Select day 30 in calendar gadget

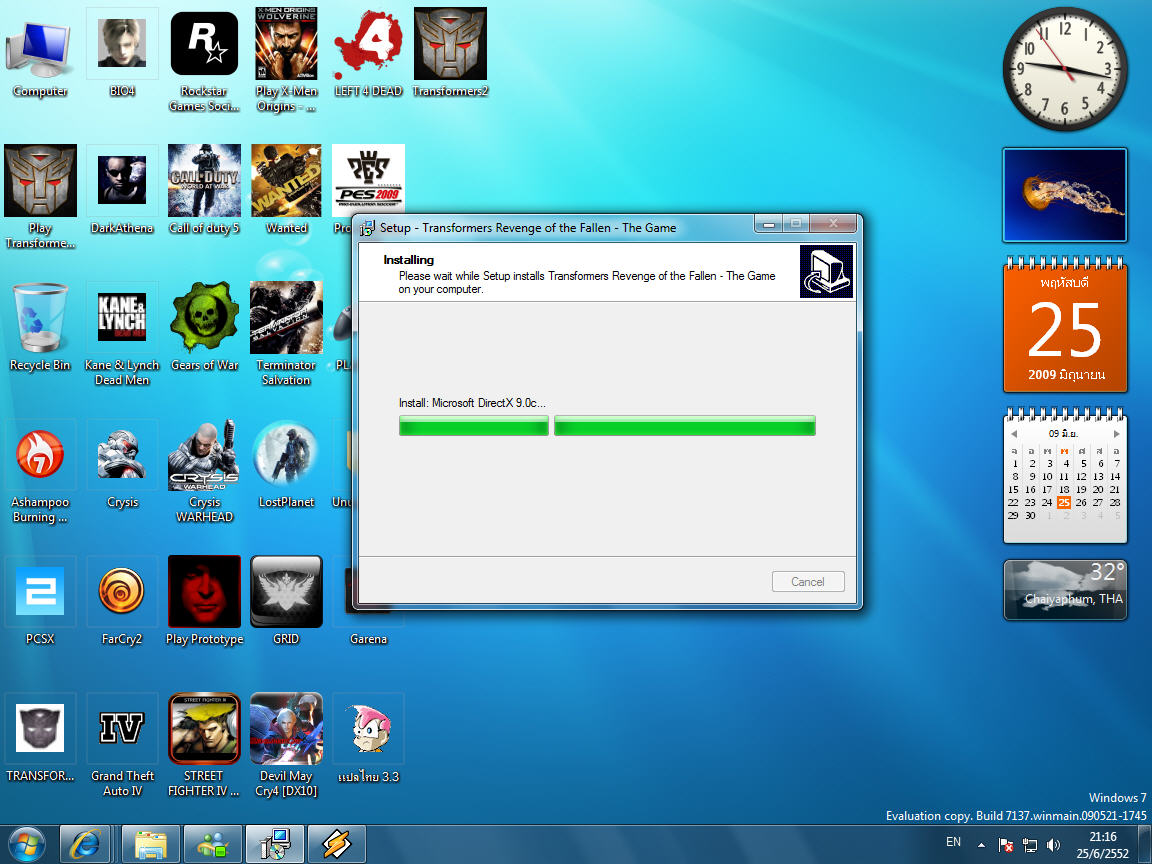1030,516
